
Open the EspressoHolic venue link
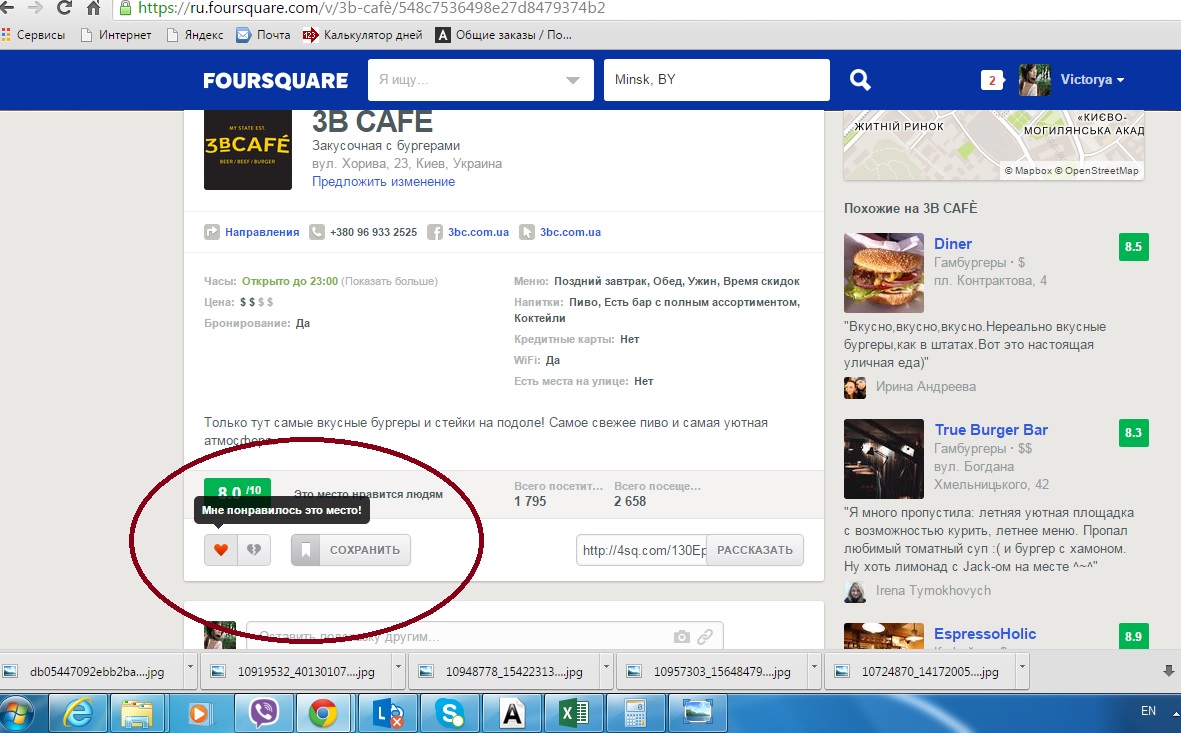(x=985, y=634)
